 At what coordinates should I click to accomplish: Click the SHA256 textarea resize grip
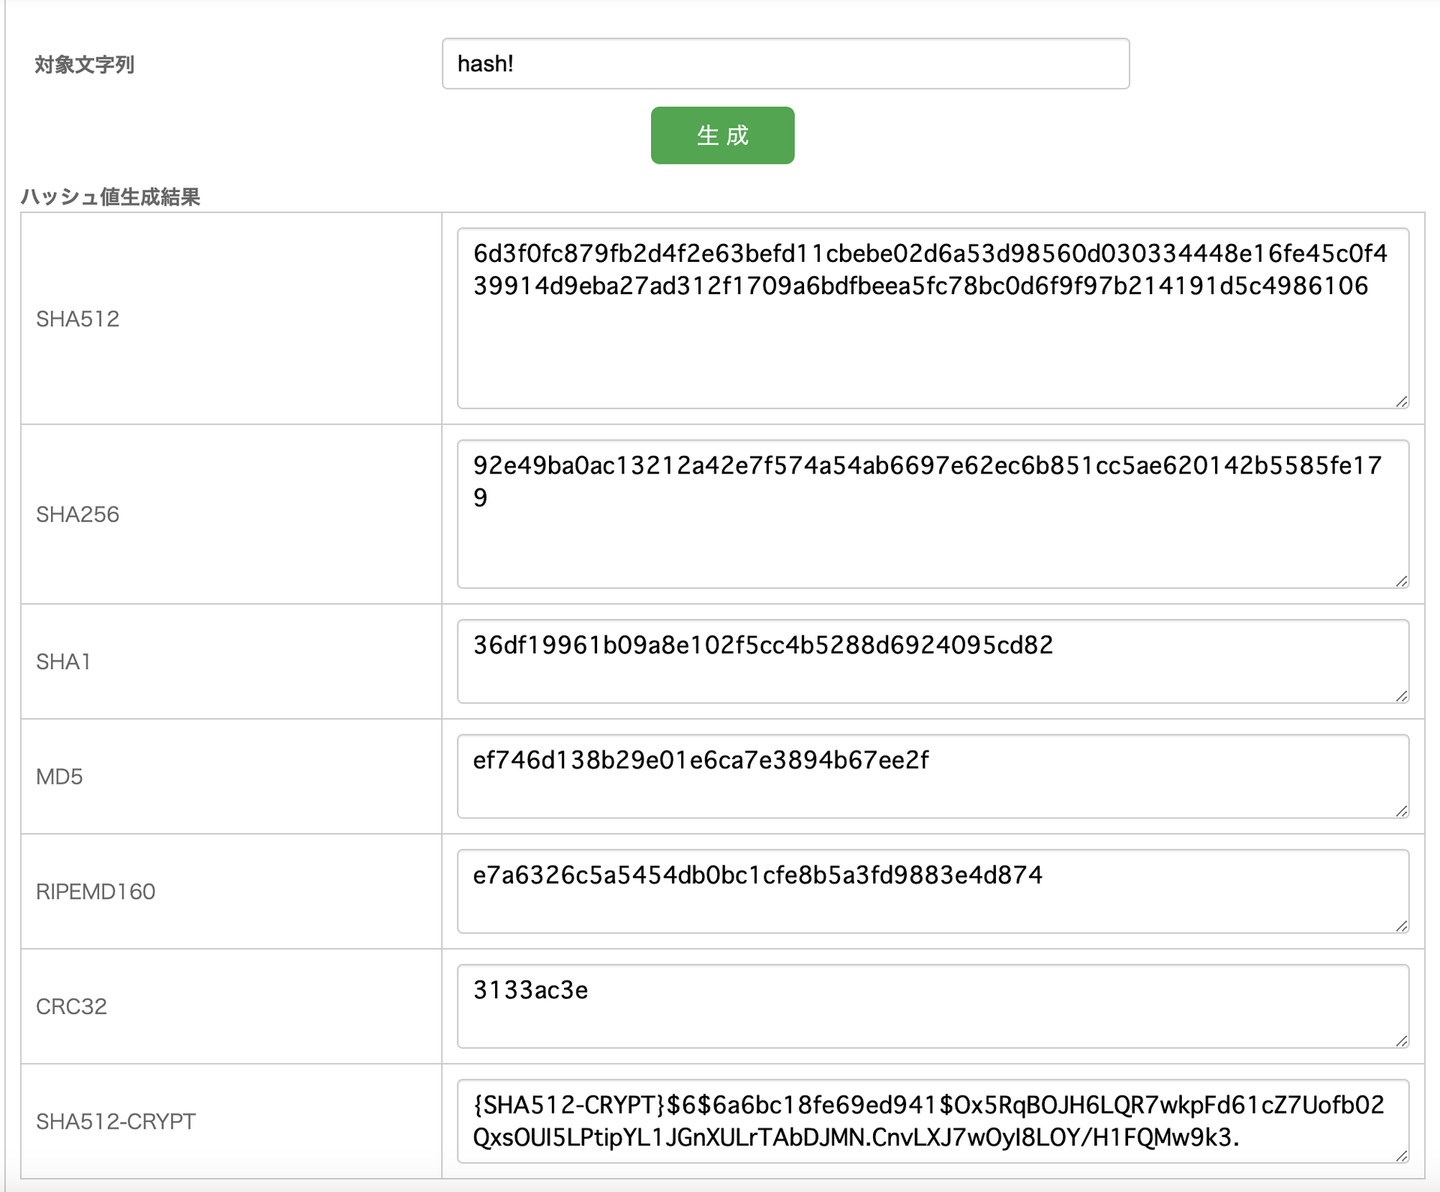pos(1402,581)
